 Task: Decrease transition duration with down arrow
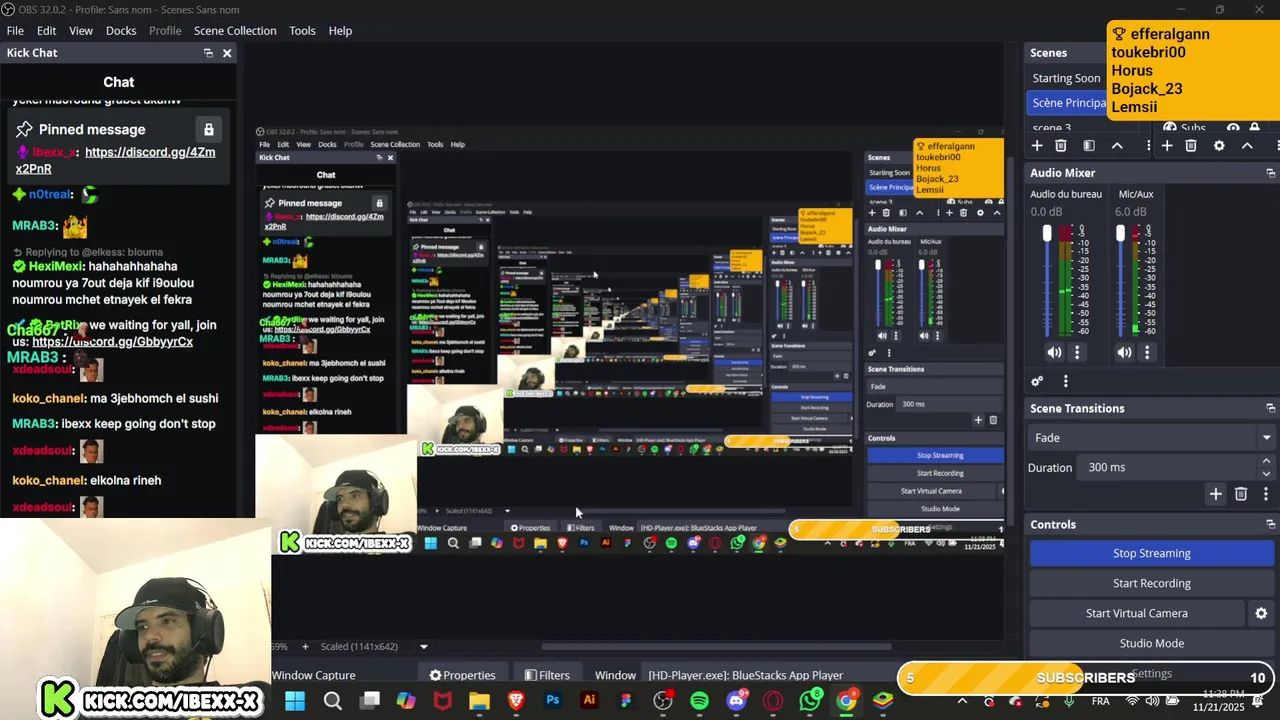coord(1266,474)
